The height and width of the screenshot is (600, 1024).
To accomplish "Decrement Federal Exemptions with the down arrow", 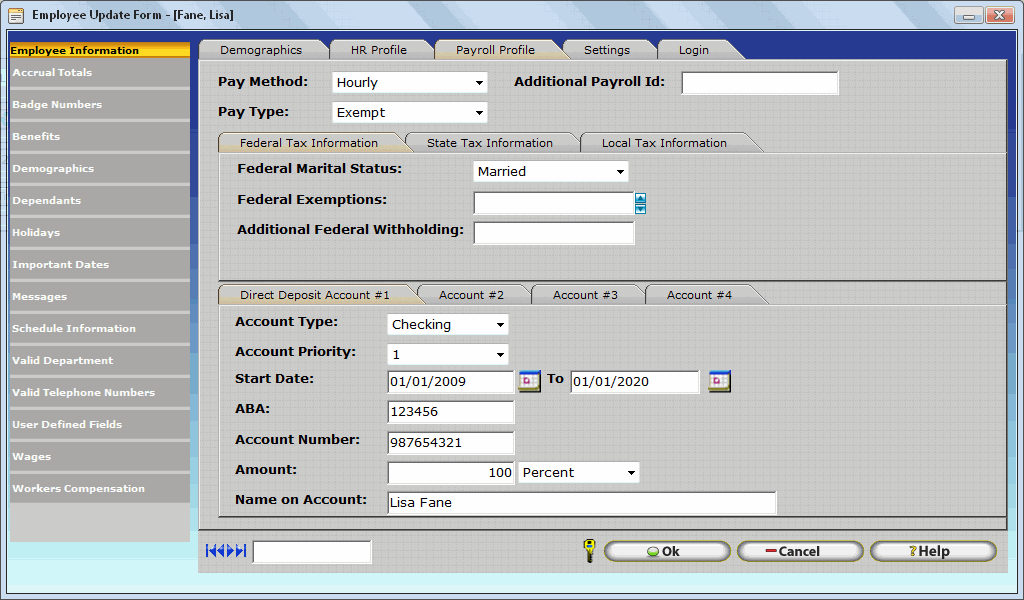I will click(x=641, y=208).
